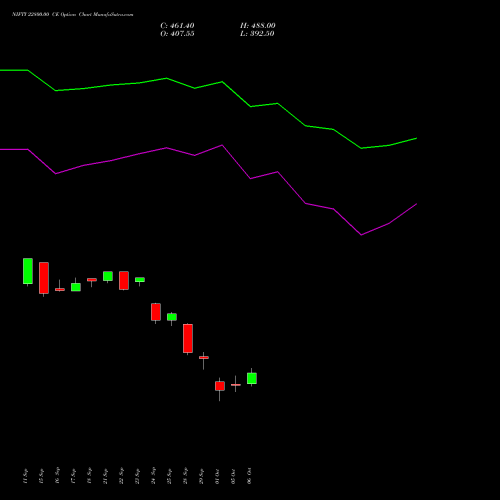Click the 23 Sep date label
The image size is (500, 500).
point(137,476)
